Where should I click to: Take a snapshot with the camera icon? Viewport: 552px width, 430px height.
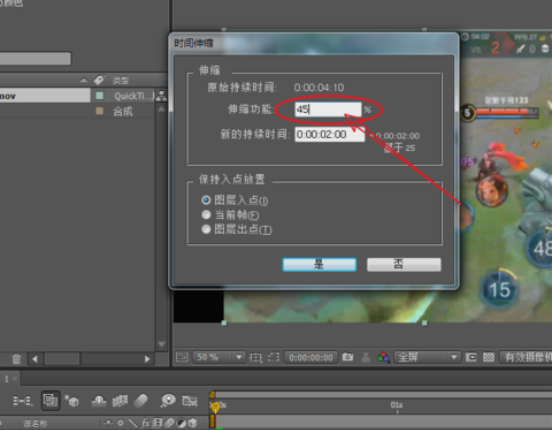coord(347,357)
